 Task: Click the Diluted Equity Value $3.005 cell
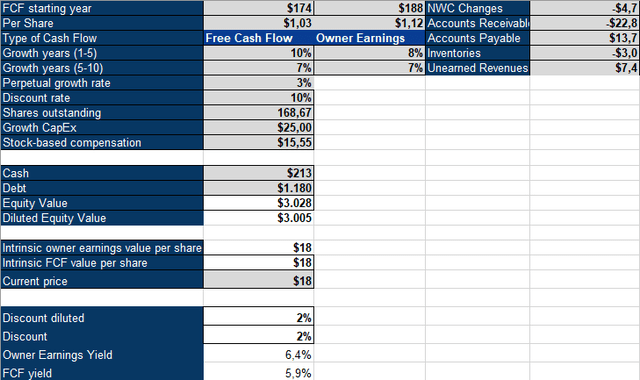258,218
